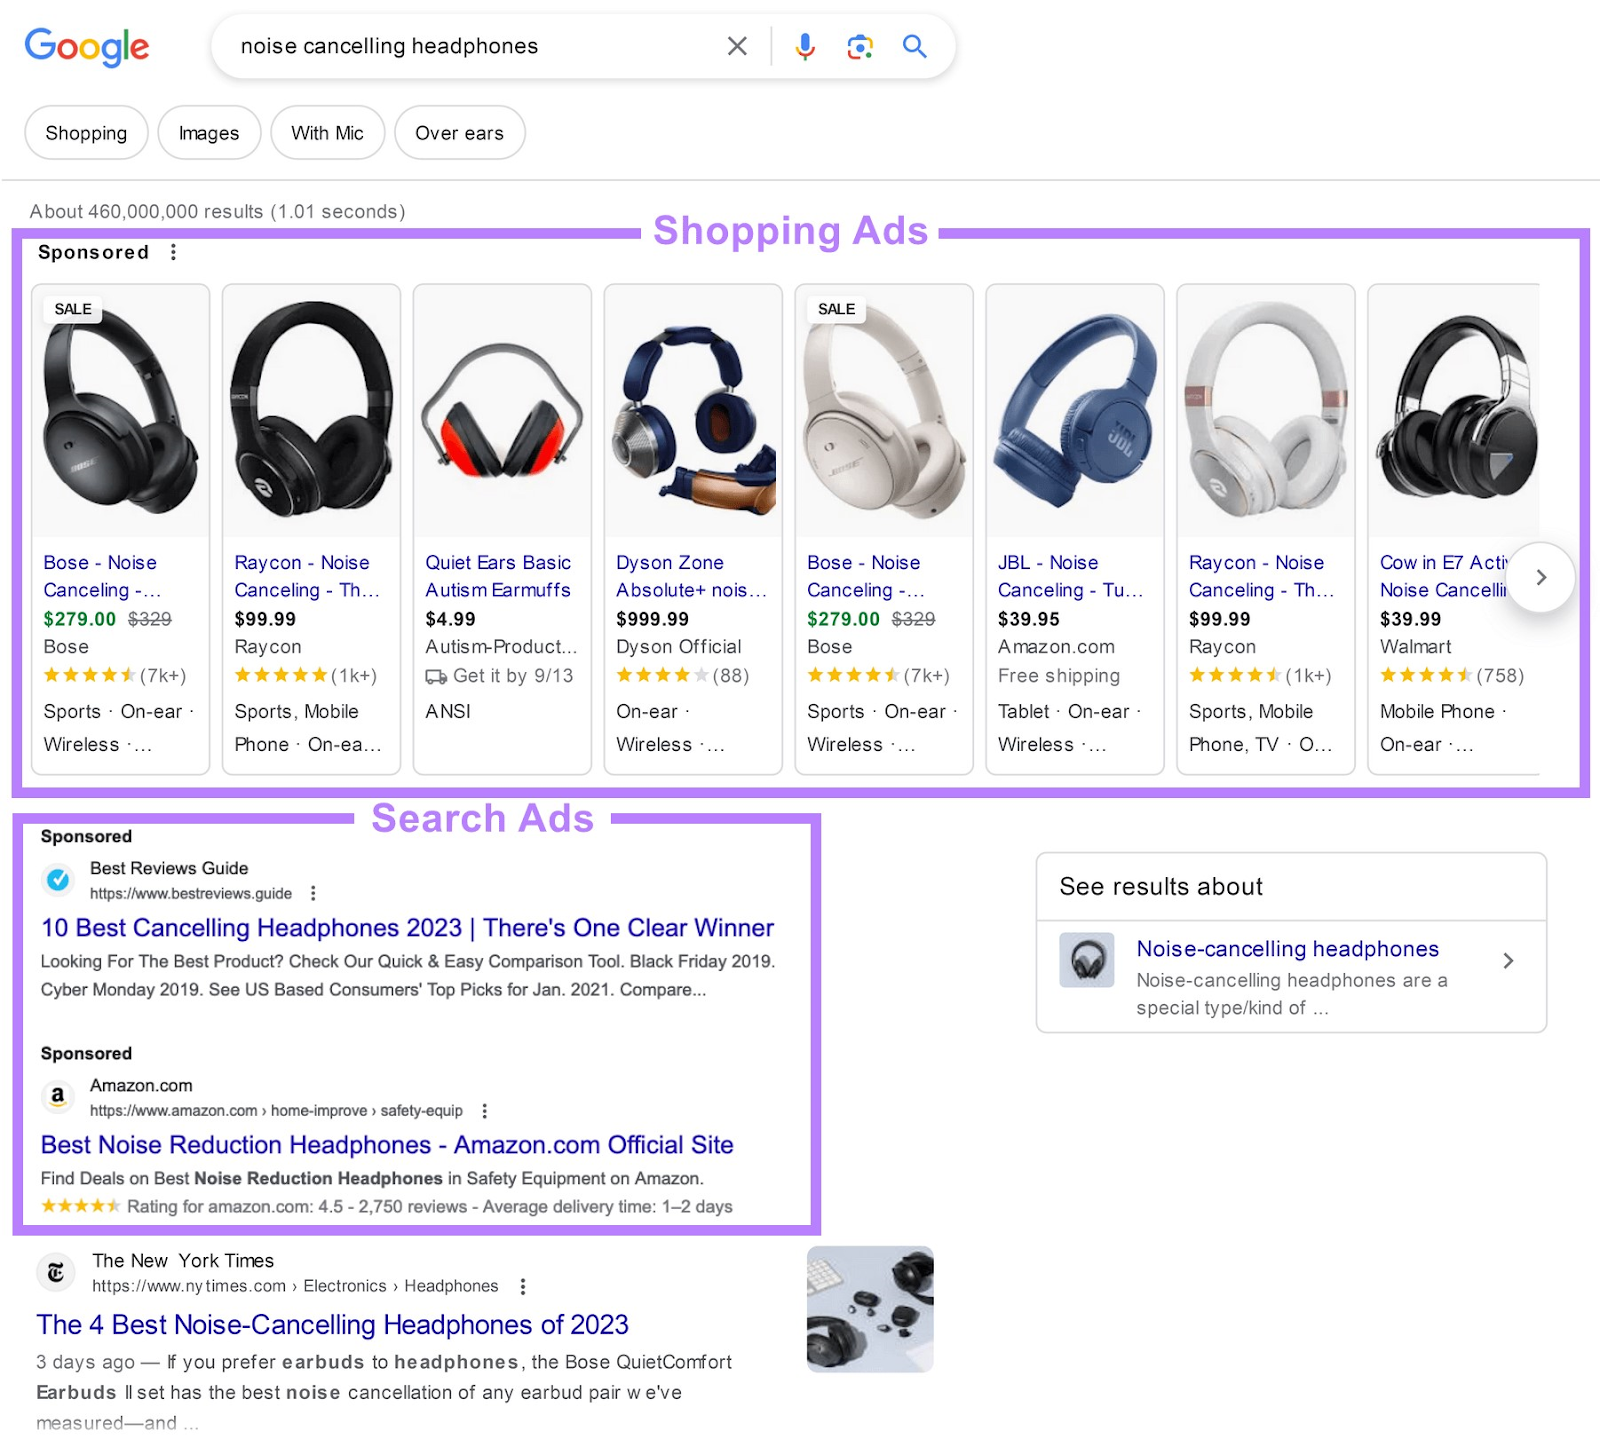Select the Over ears filter chip
The width and height of the screenshot is (1600, 1439).
459,133
